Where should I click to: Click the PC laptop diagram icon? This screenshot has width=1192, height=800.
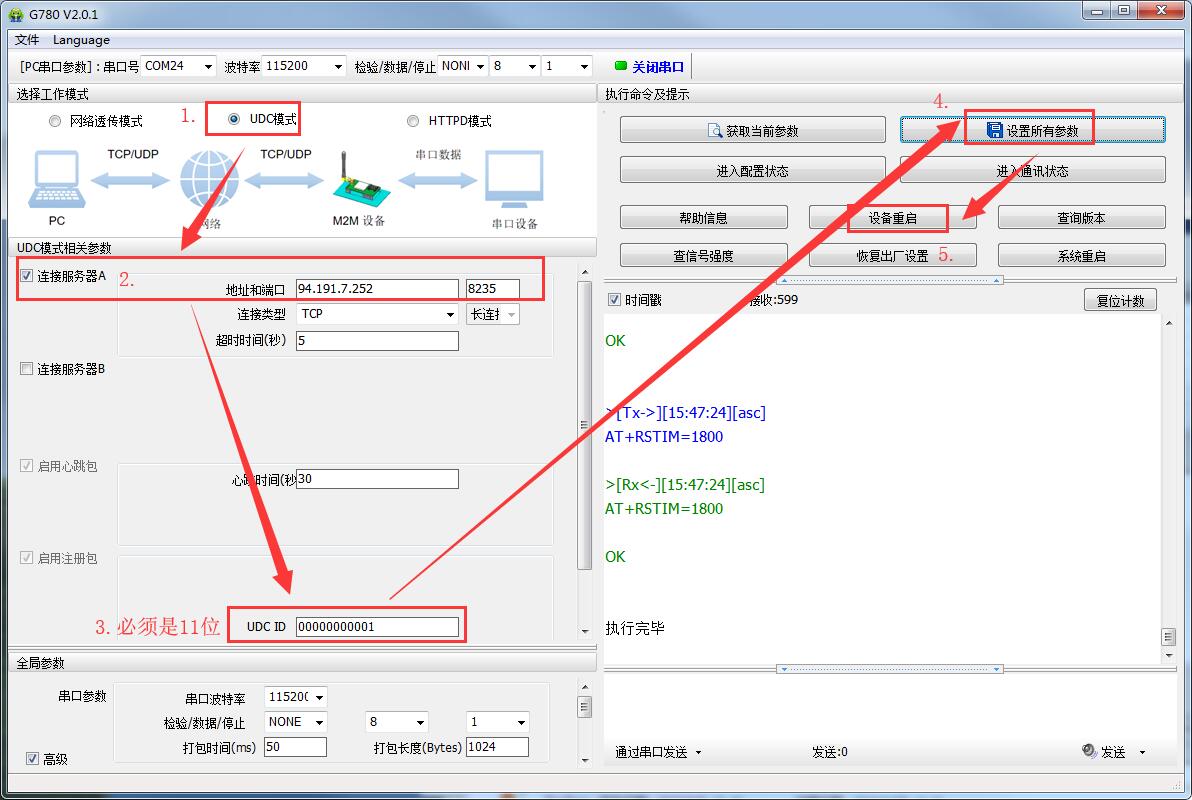point(56,181)
